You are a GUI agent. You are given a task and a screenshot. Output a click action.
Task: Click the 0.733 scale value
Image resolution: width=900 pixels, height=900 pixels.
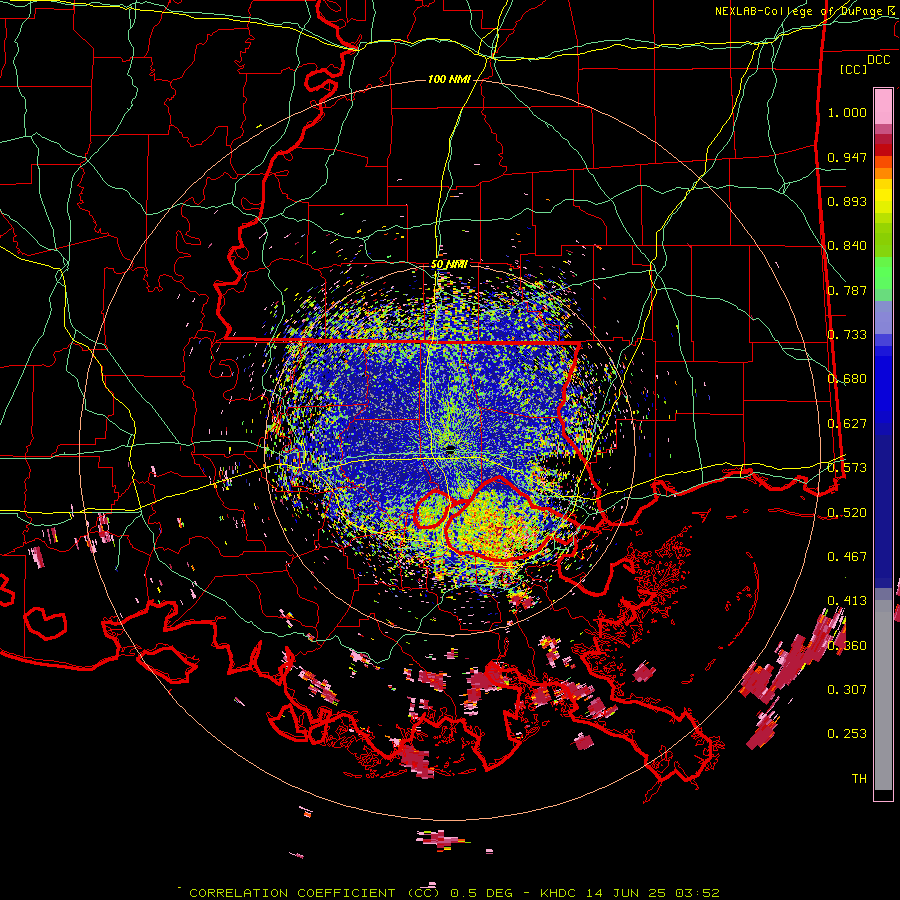pos(847,335)
